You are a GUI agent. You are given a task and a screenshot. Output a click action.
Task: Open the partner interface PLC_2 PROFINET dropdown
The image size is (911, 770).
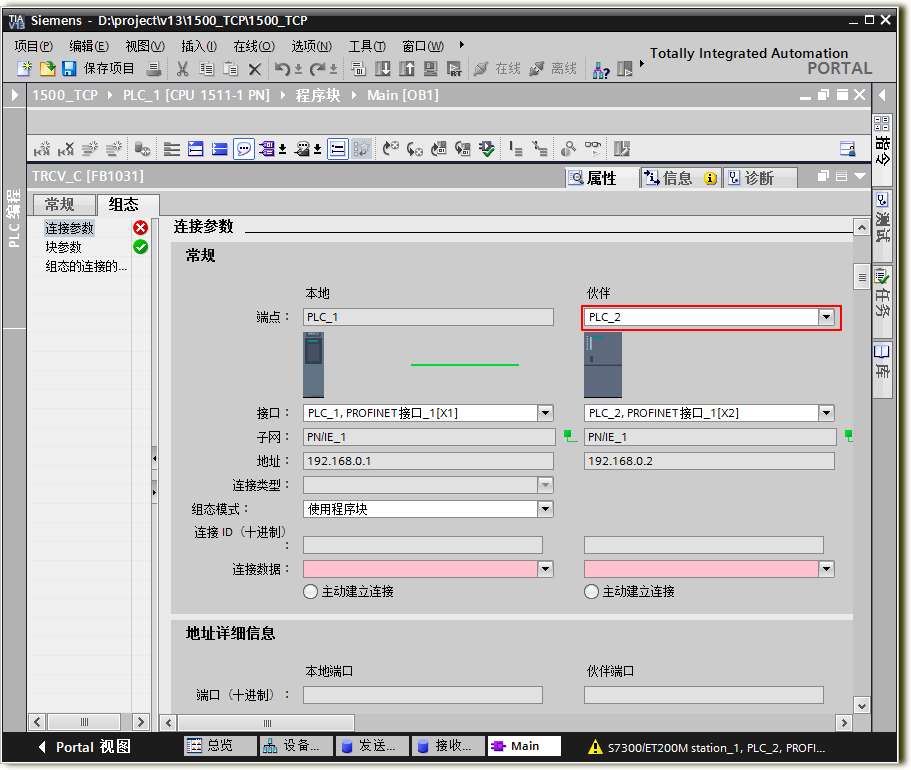point(826,413)
